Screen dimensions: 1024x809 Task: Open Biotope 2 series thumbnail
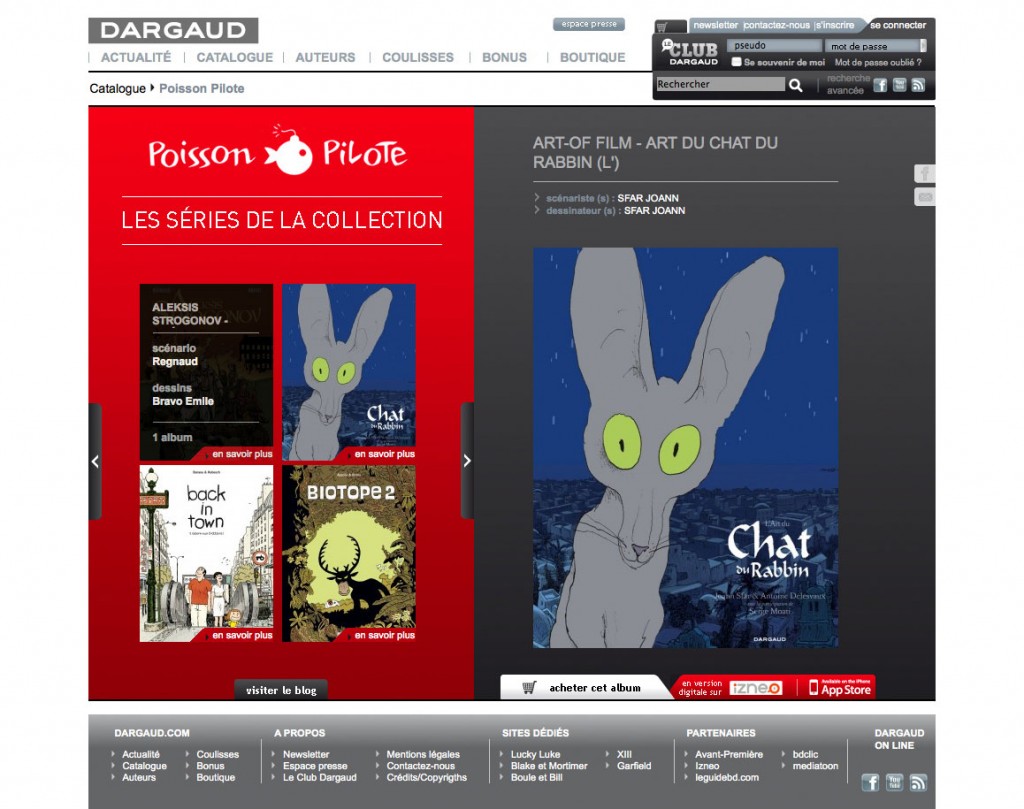click(x=349, y=553)
